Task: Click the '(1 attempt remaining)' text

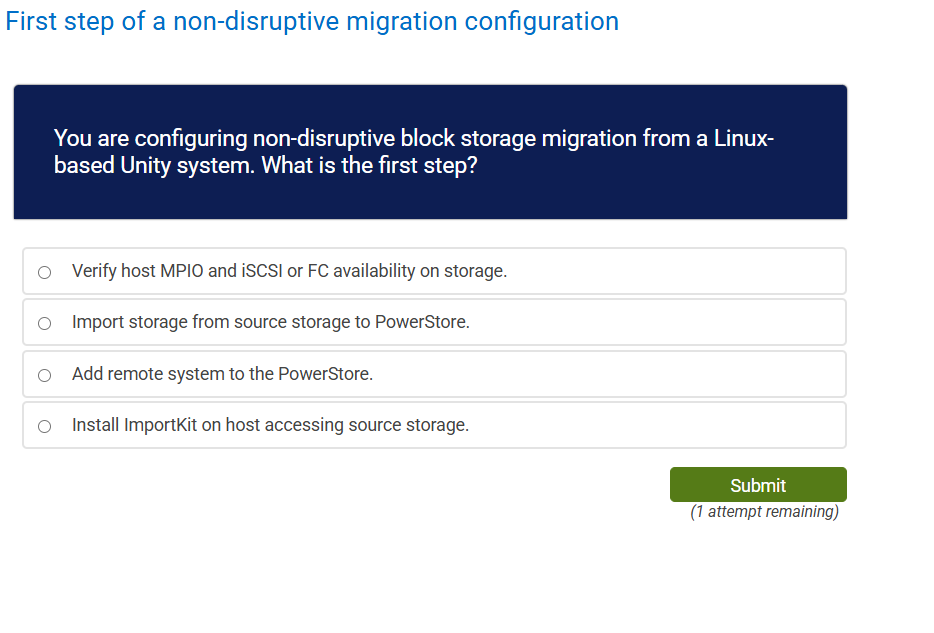Action: point(764,511)
